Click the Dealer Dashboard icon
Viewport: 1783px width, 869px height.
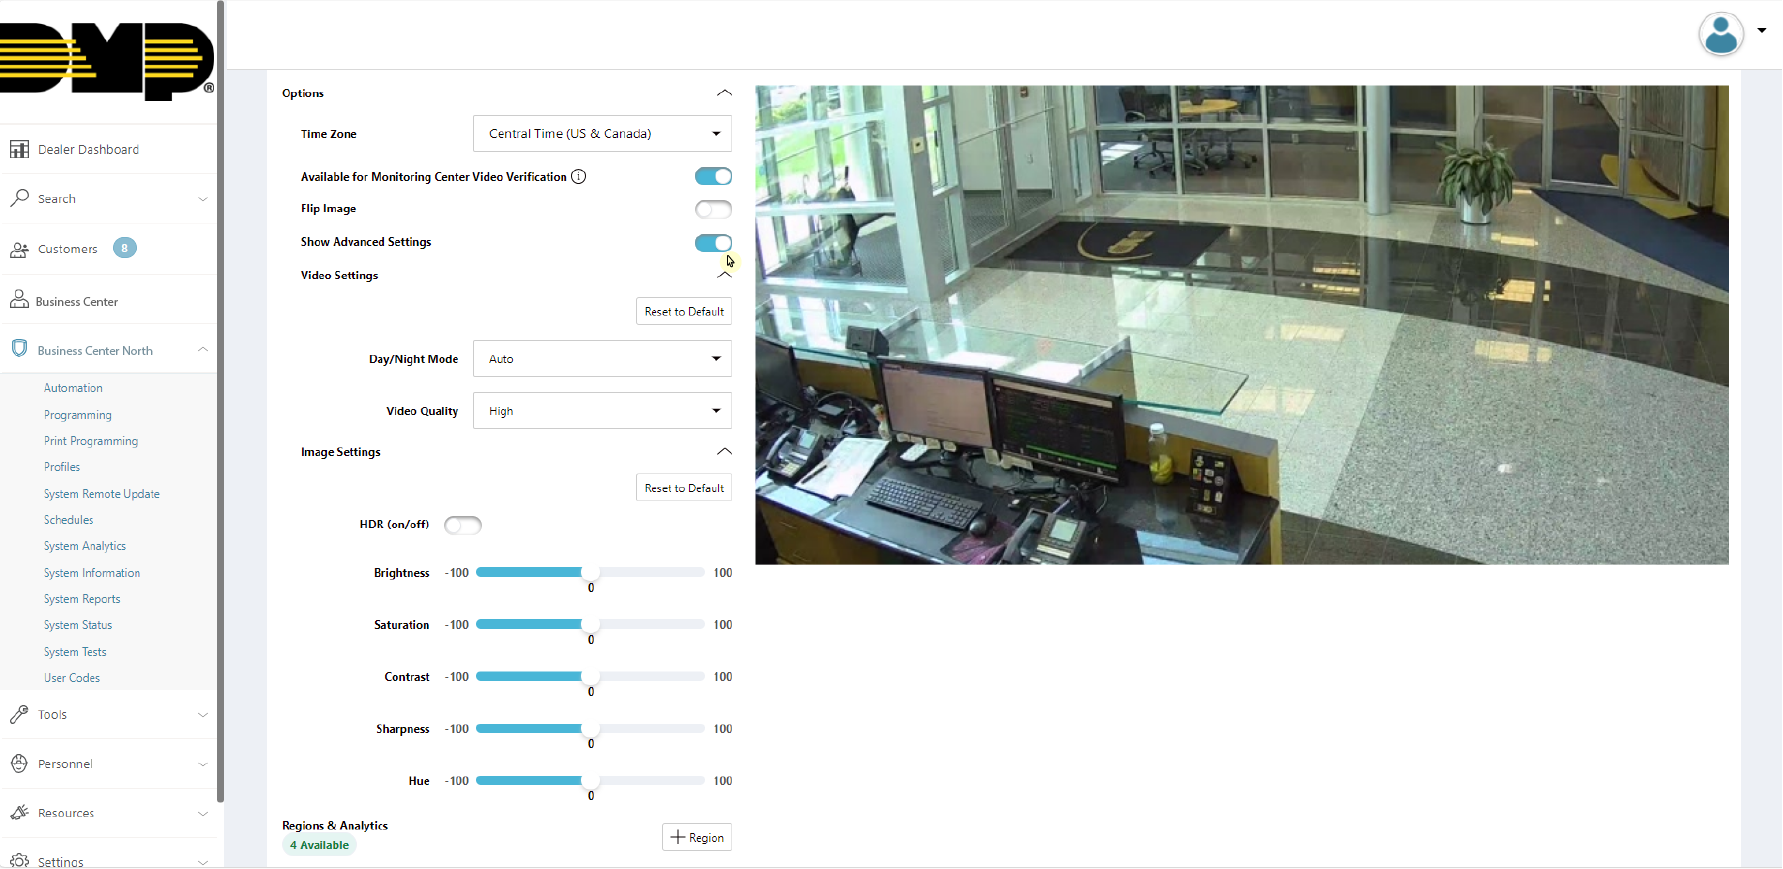pos(19,150)
